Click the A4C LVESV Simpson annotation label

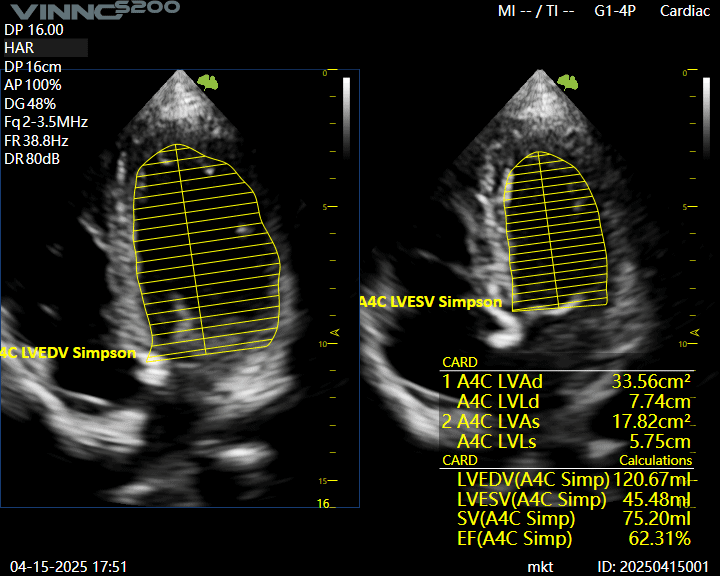pyautogui.click(x=431, y=302)
